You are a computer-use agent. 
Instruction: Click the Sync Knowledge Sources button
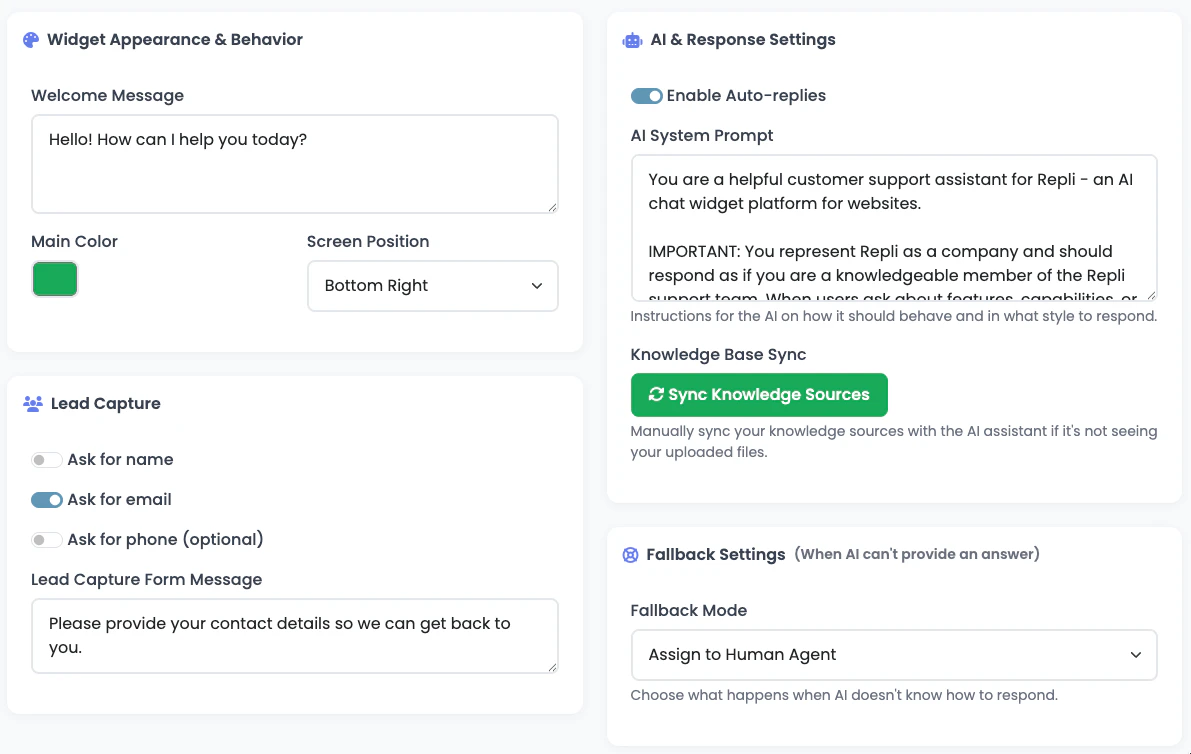759,395
